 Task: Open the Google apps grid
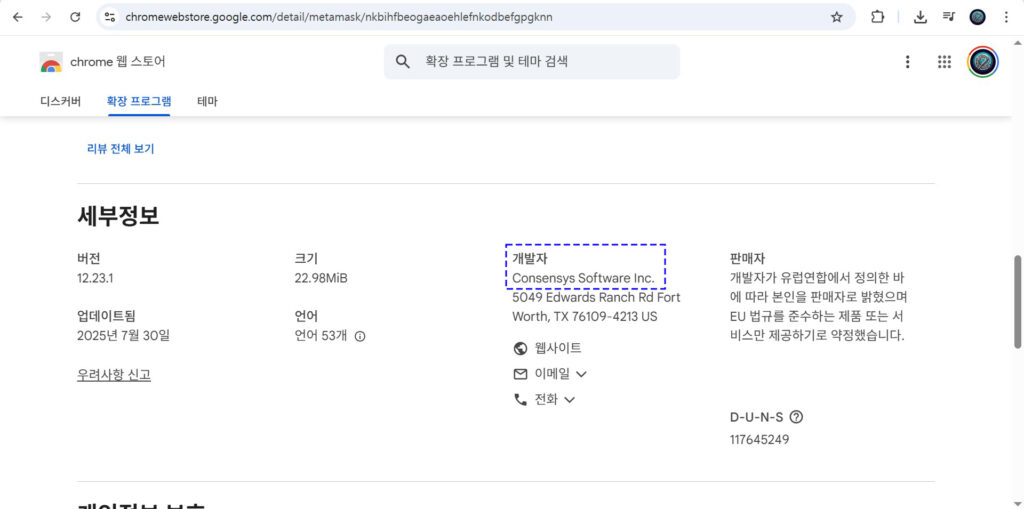(x=944, y=62)
